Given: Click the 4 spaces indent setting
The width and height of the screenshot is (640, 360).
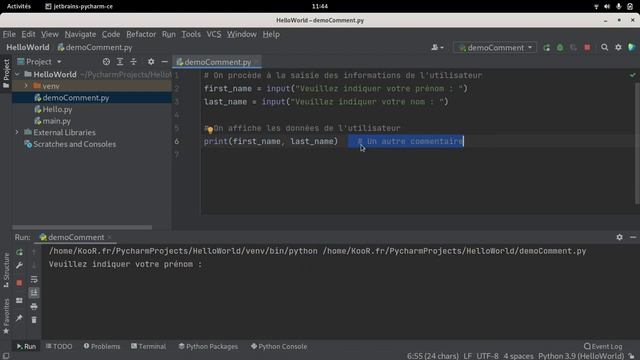Looking at the screenshot, I should pos(518,356).
